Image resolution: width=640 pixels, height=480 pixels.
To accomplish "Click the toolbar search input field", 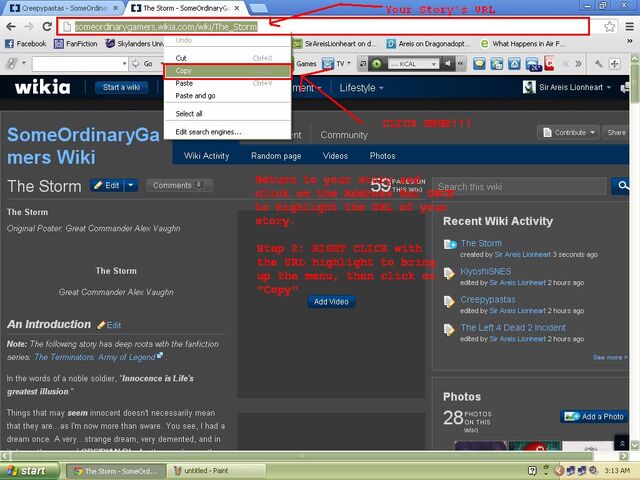I will click(x=76, y=64).
